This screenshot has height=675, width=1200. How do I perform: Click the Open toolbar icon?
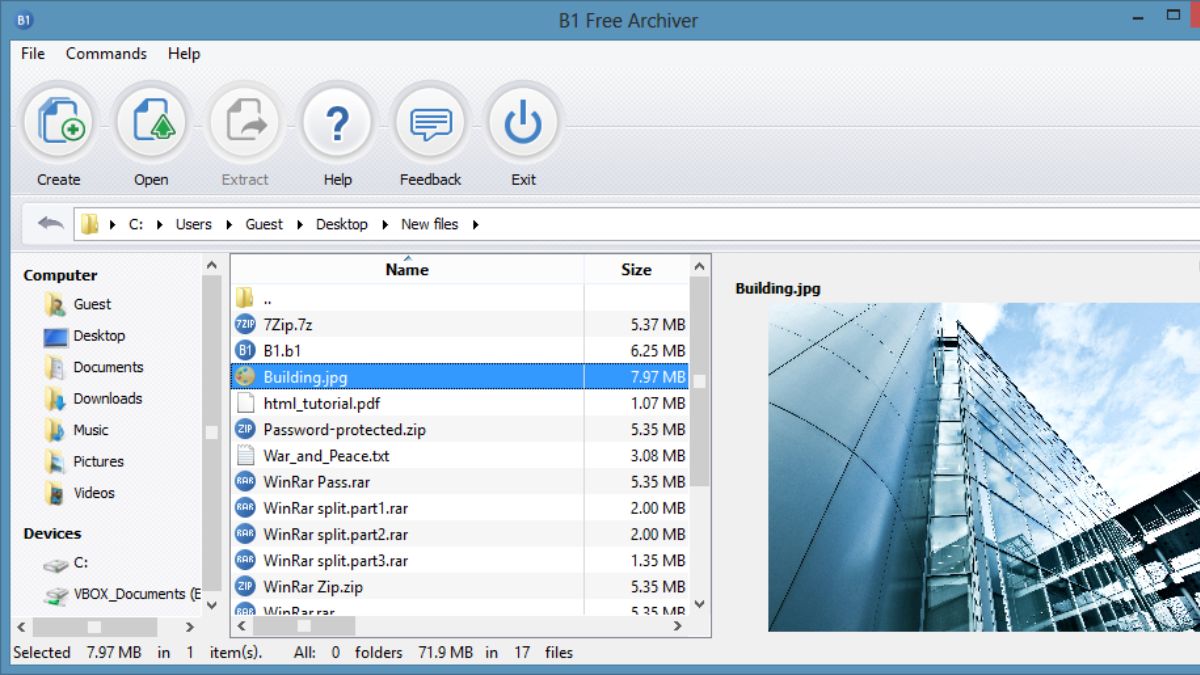pyautogui.click(x=152, y=124)
